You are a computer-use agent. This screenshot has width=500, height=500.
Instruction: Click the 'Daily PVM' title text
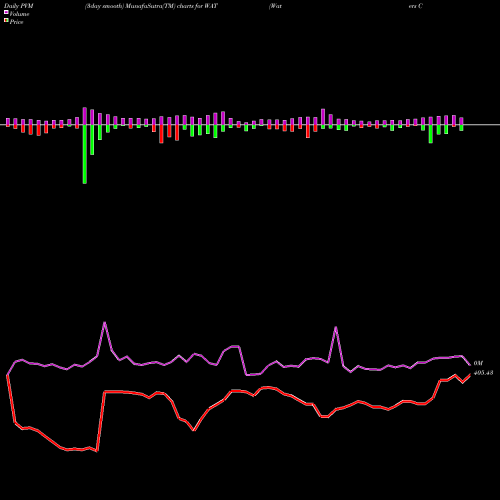(19, 6)
